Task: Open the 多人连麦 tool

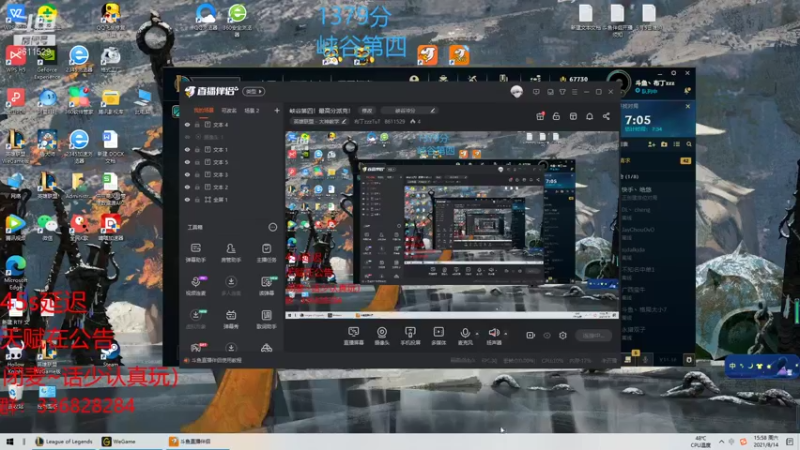Action: 231,286
